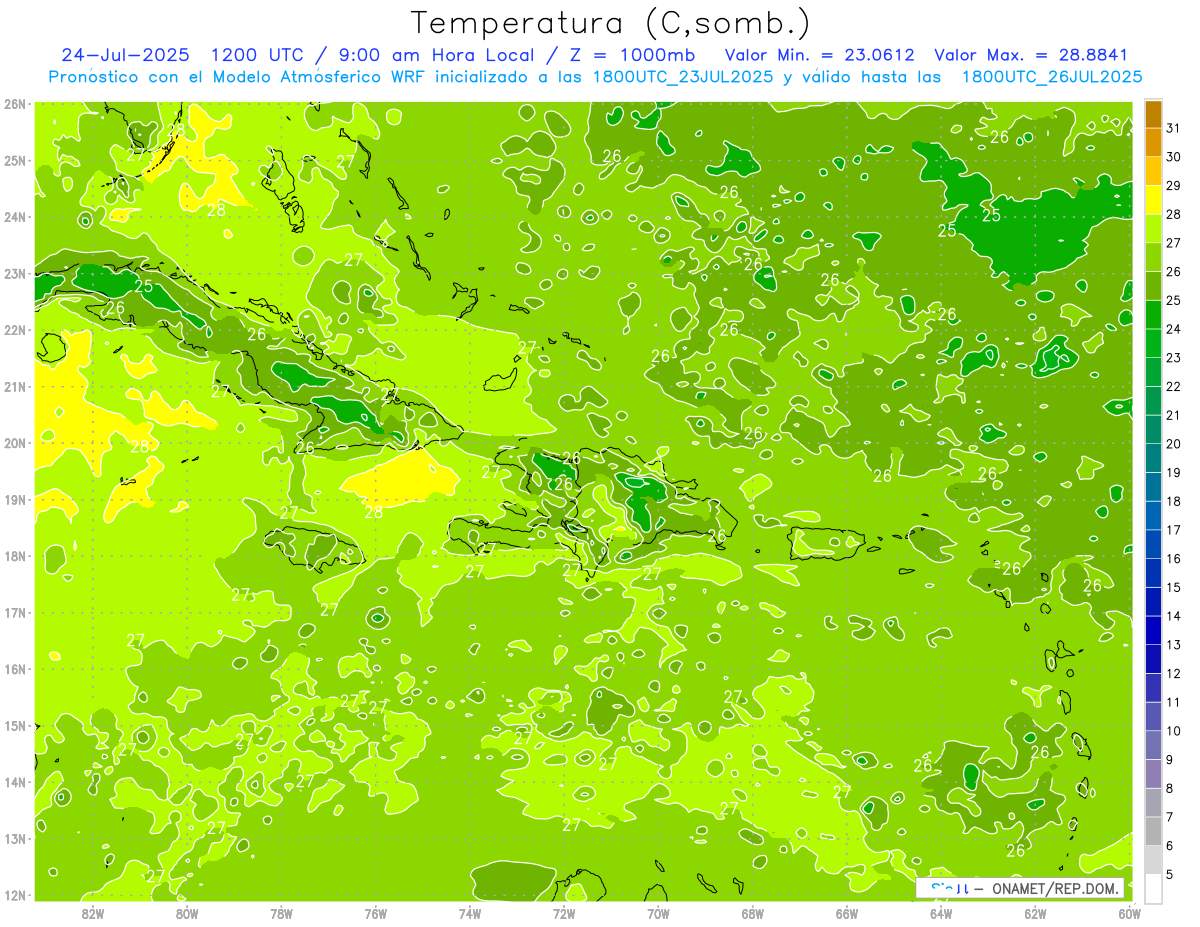This screenshot has width=1200, height=927.
Task: Click the longitude label 68W
Action: [752, 912]
